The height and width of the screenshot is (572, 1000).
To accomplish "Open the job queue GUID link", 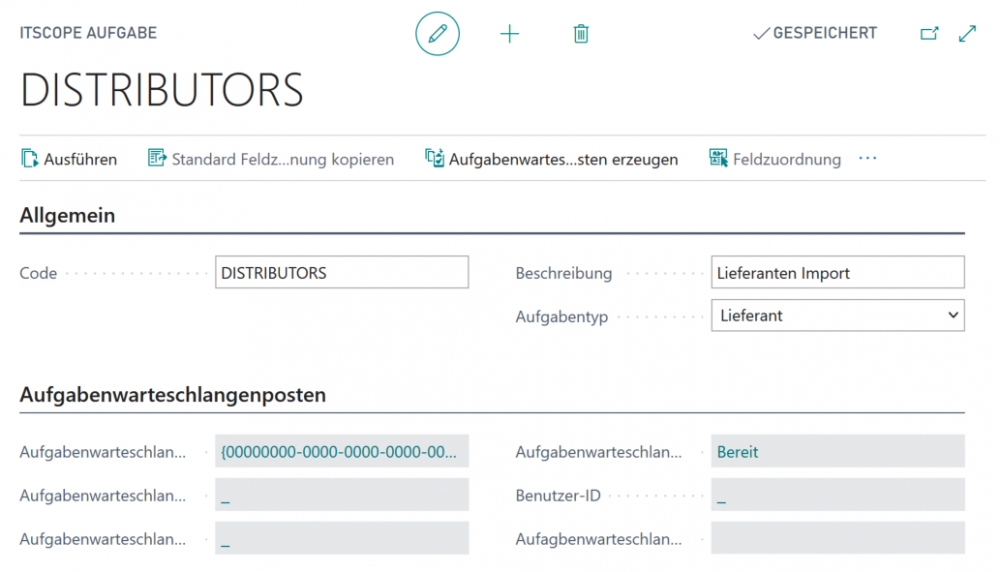I will pos(338,452).
